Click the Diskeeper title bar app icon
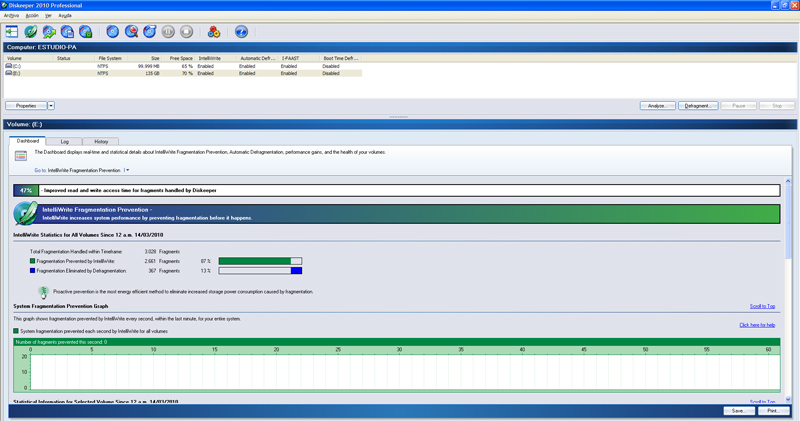Image resolution: width=800 pixels, height=421 pixels. click(4, 5)
